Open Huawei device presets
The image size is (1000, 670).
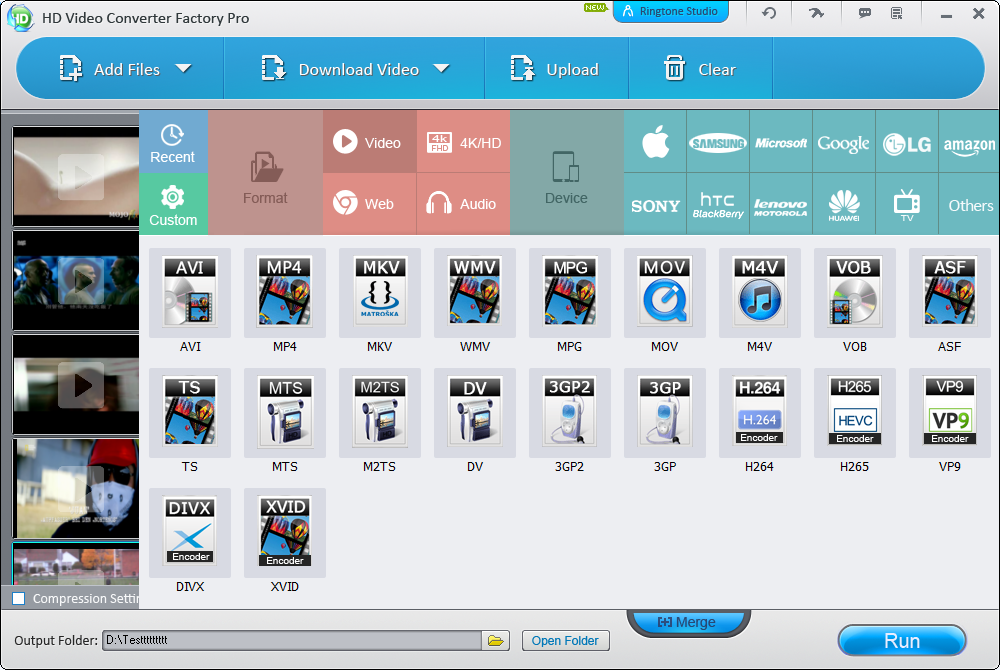pos(844,204)
